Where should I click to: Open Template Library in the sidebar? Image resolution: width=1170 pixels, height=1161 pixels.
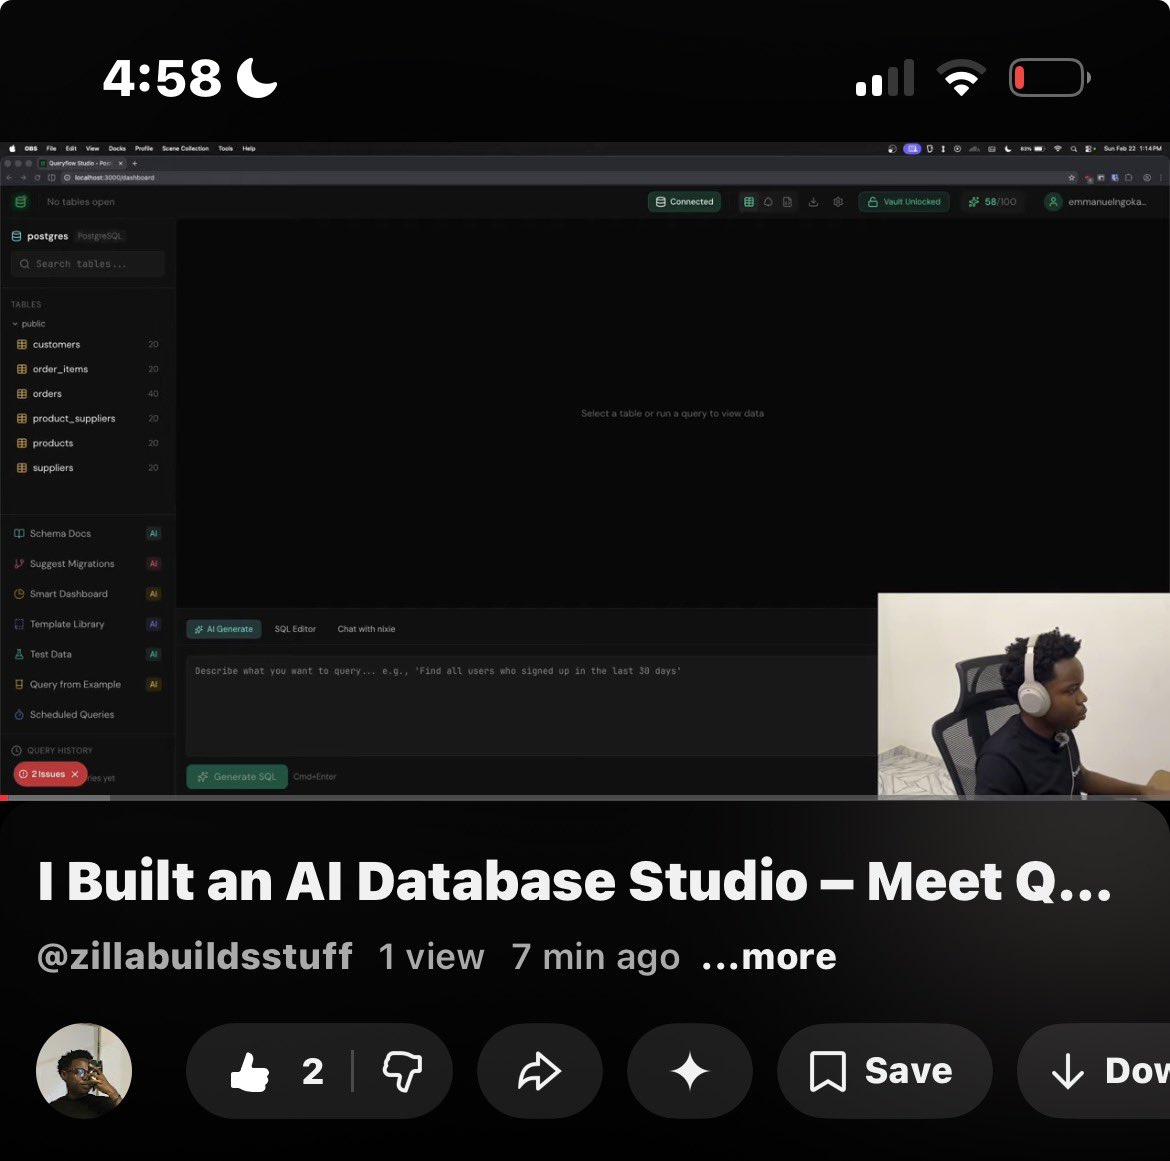click(x=88, y=624)
